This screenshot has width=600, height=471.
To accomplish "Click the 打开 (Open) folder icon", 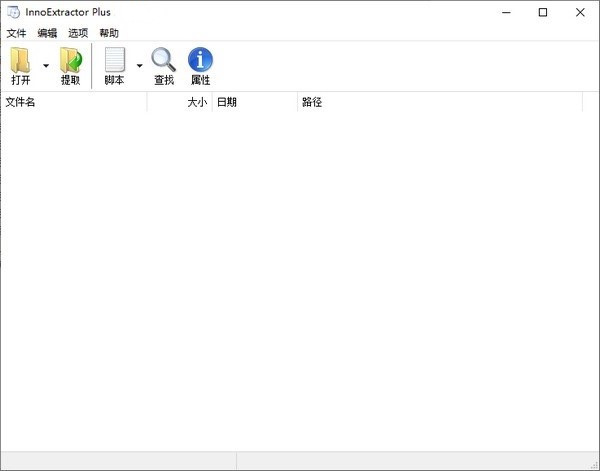I will tap(20, 60).
